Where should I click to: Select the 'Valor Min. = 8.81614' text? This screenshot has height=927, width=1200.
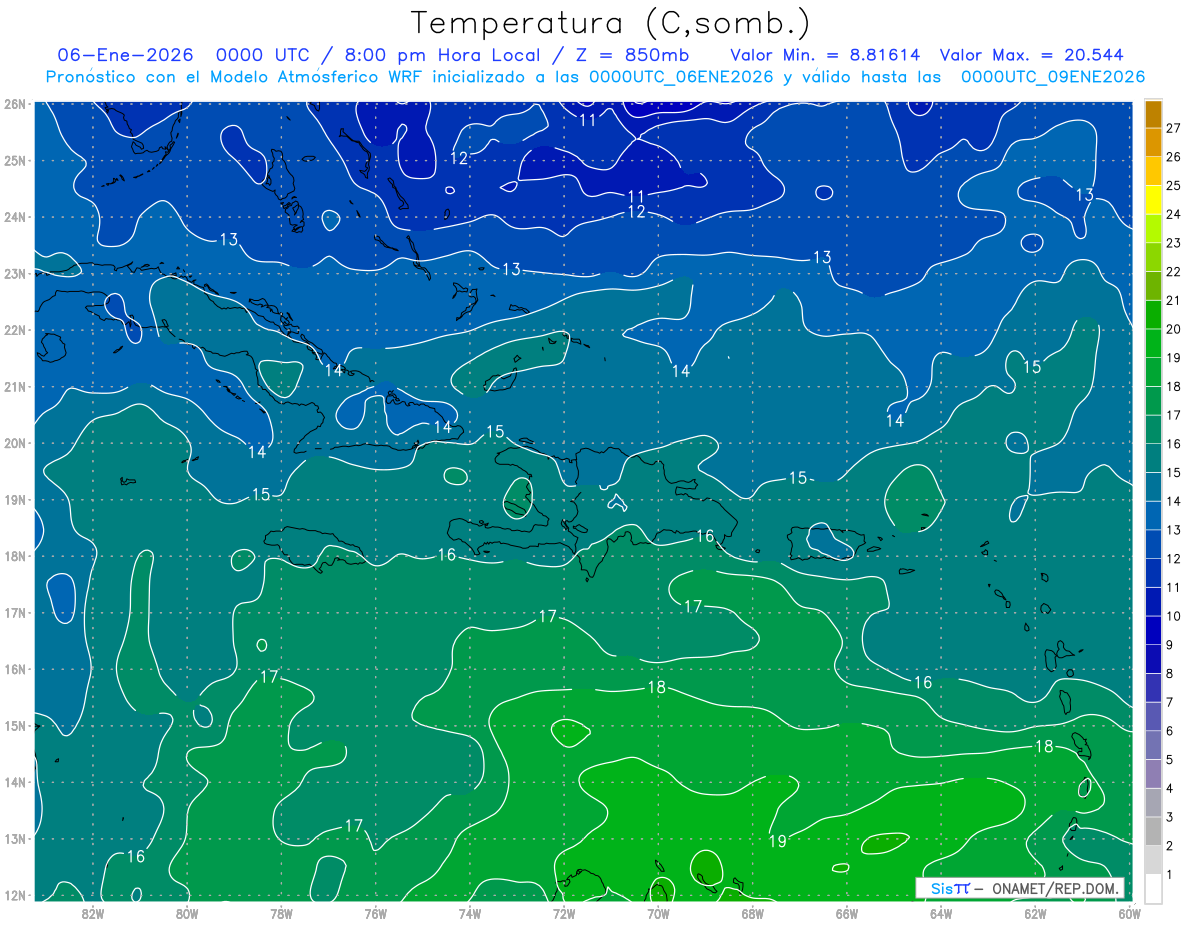point(825,55)
